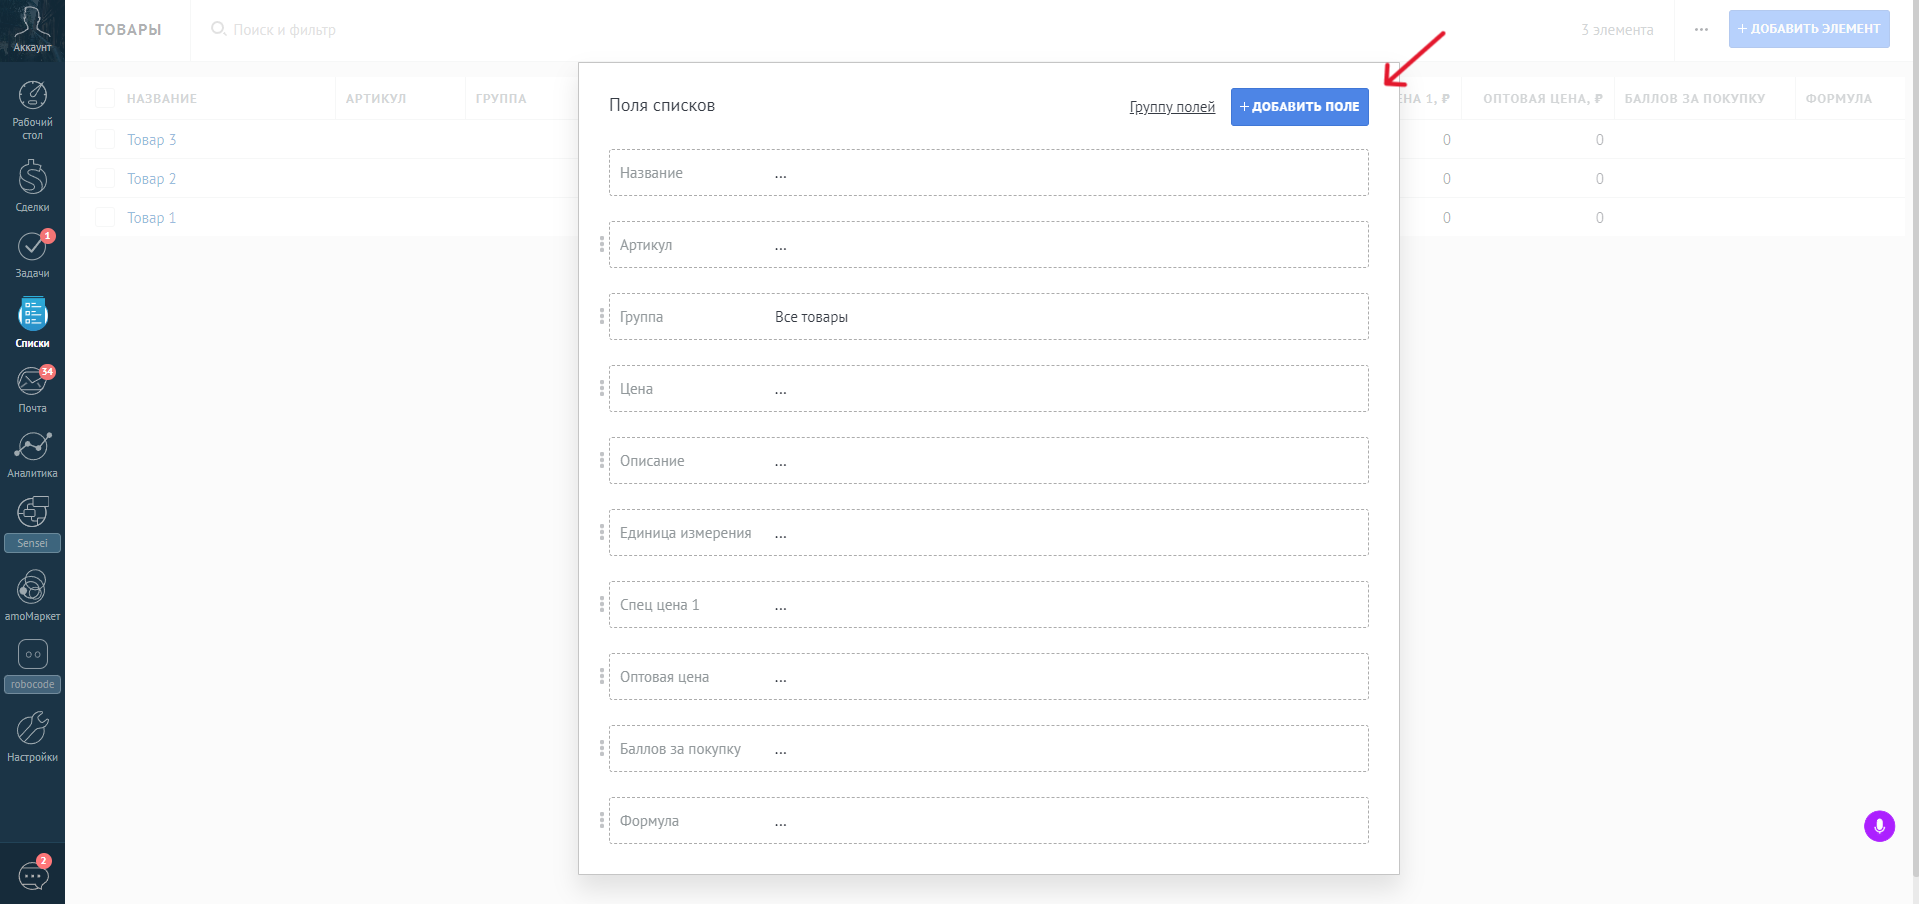This screenshot has height=904, width=1919.
Task: Open Почта mail section
Action: (32, 389)
